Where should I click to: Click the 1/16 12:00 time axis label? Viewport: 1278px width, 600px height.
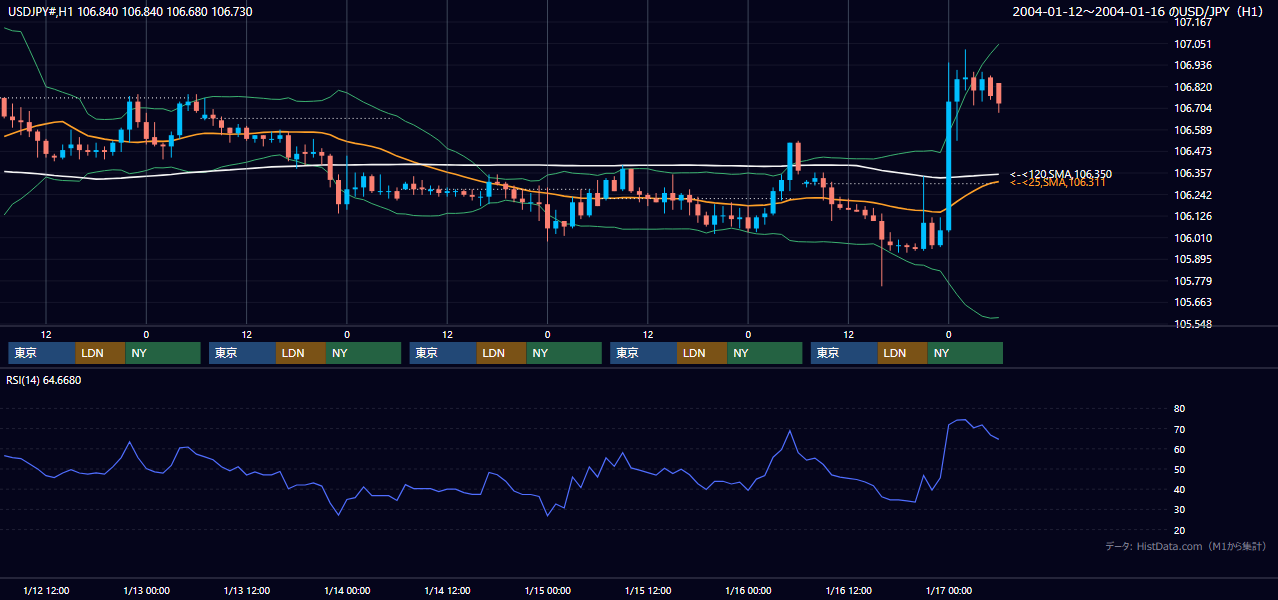pos(849,591)
